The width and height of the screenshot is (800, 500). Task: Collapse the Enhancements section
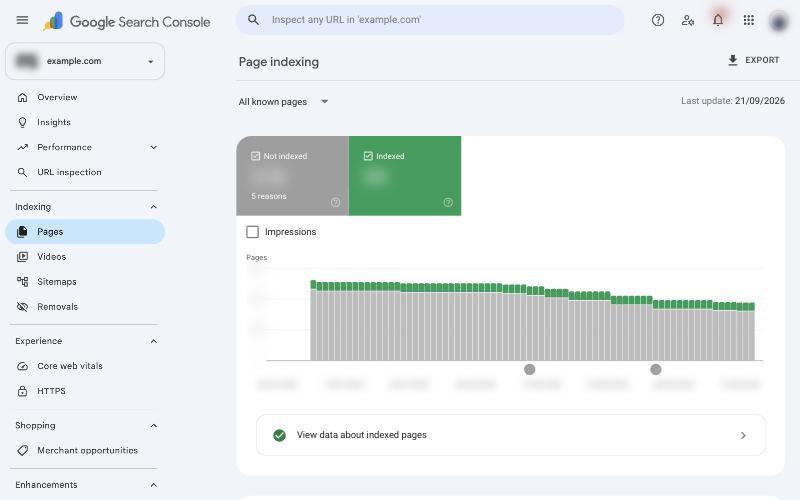tap(154, 485)
